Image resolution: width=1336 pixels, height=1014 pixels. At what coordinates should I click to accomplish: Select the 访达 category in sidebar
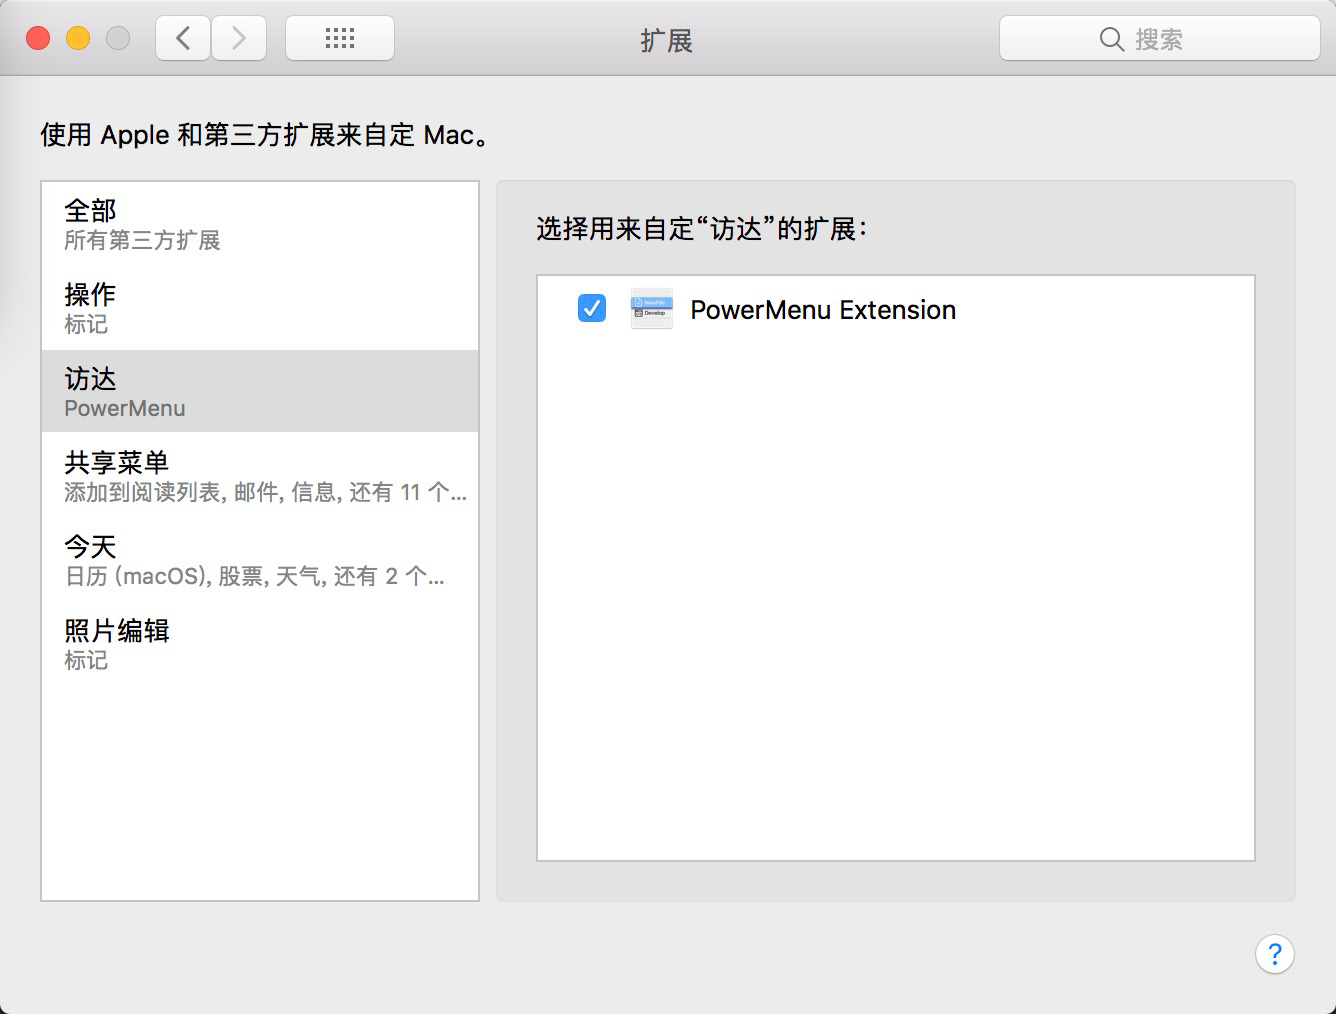click(x=260, y=391)
